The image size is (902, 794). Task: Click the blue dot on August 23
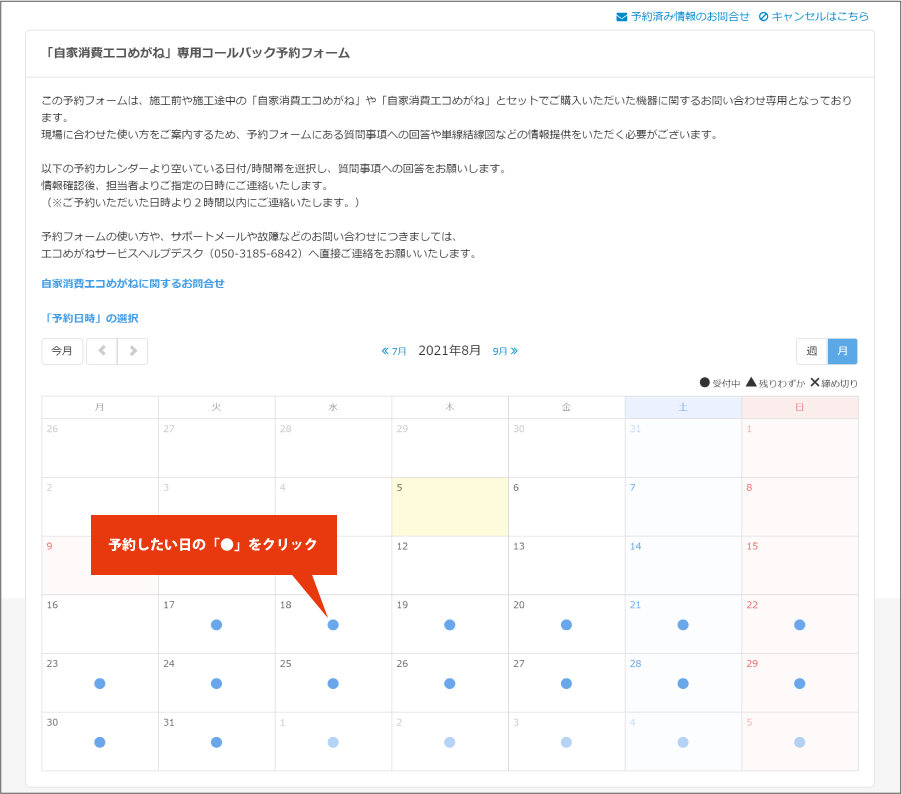click(100, 684)
